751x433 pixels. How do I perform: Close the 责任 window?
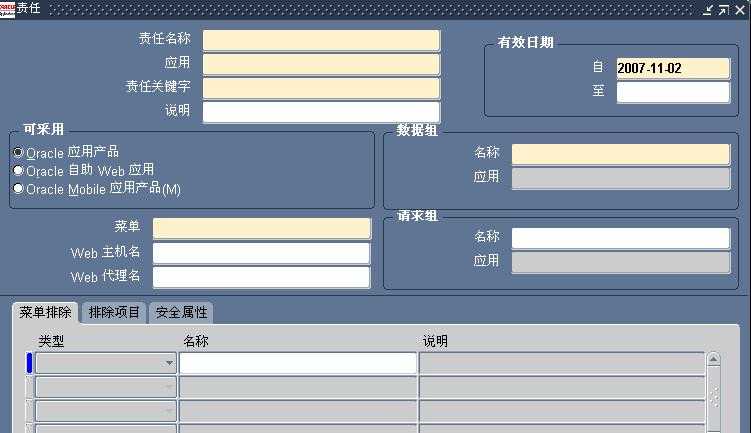[x=739, y=9]
